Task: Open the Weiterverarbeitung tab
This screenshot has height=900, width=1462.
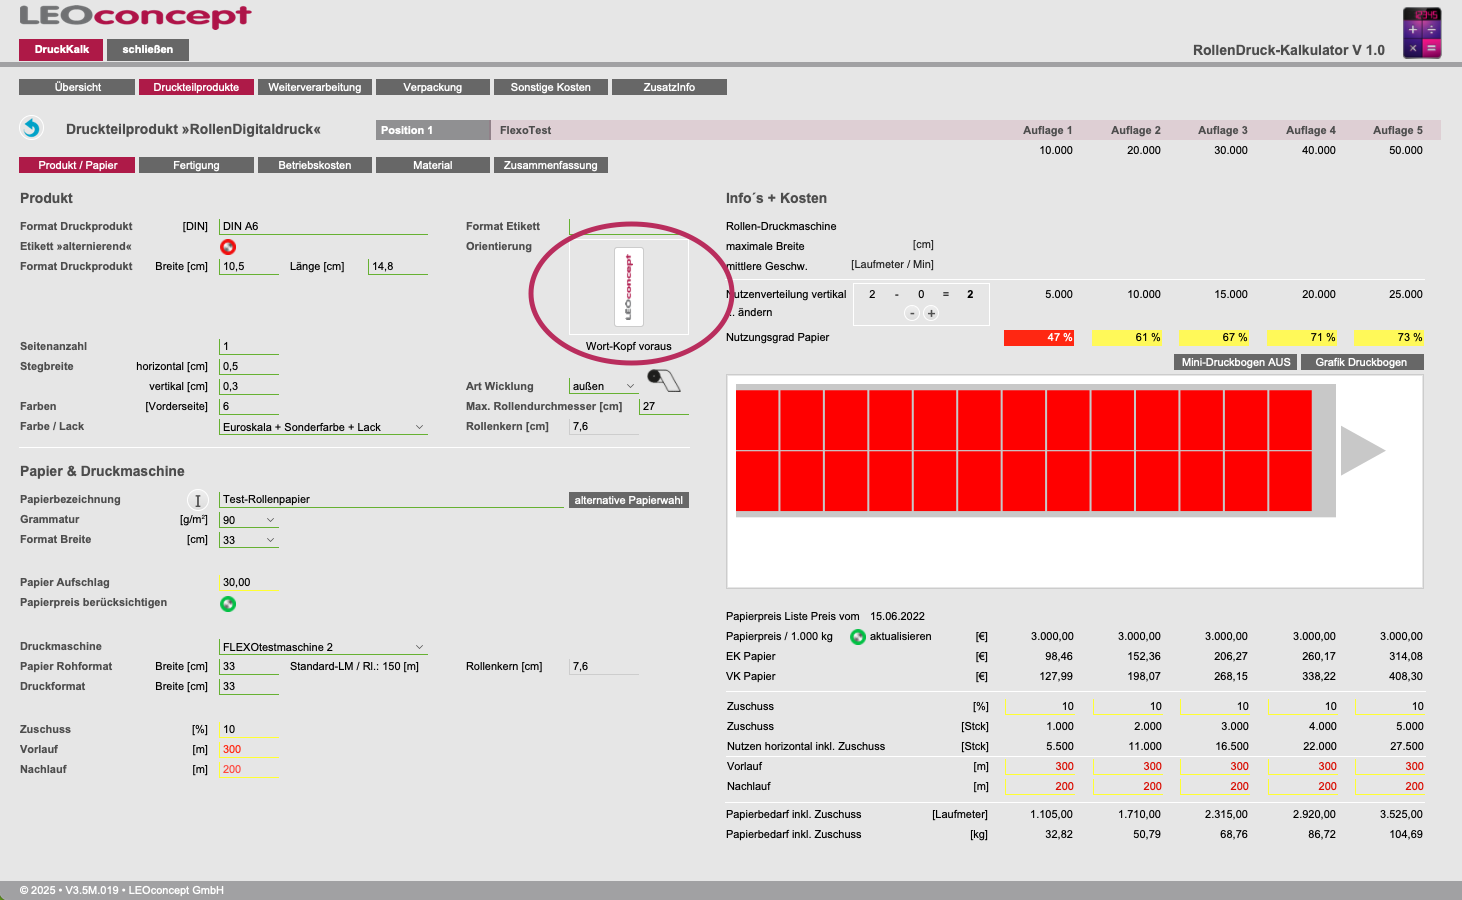Action: coord(315,87)
